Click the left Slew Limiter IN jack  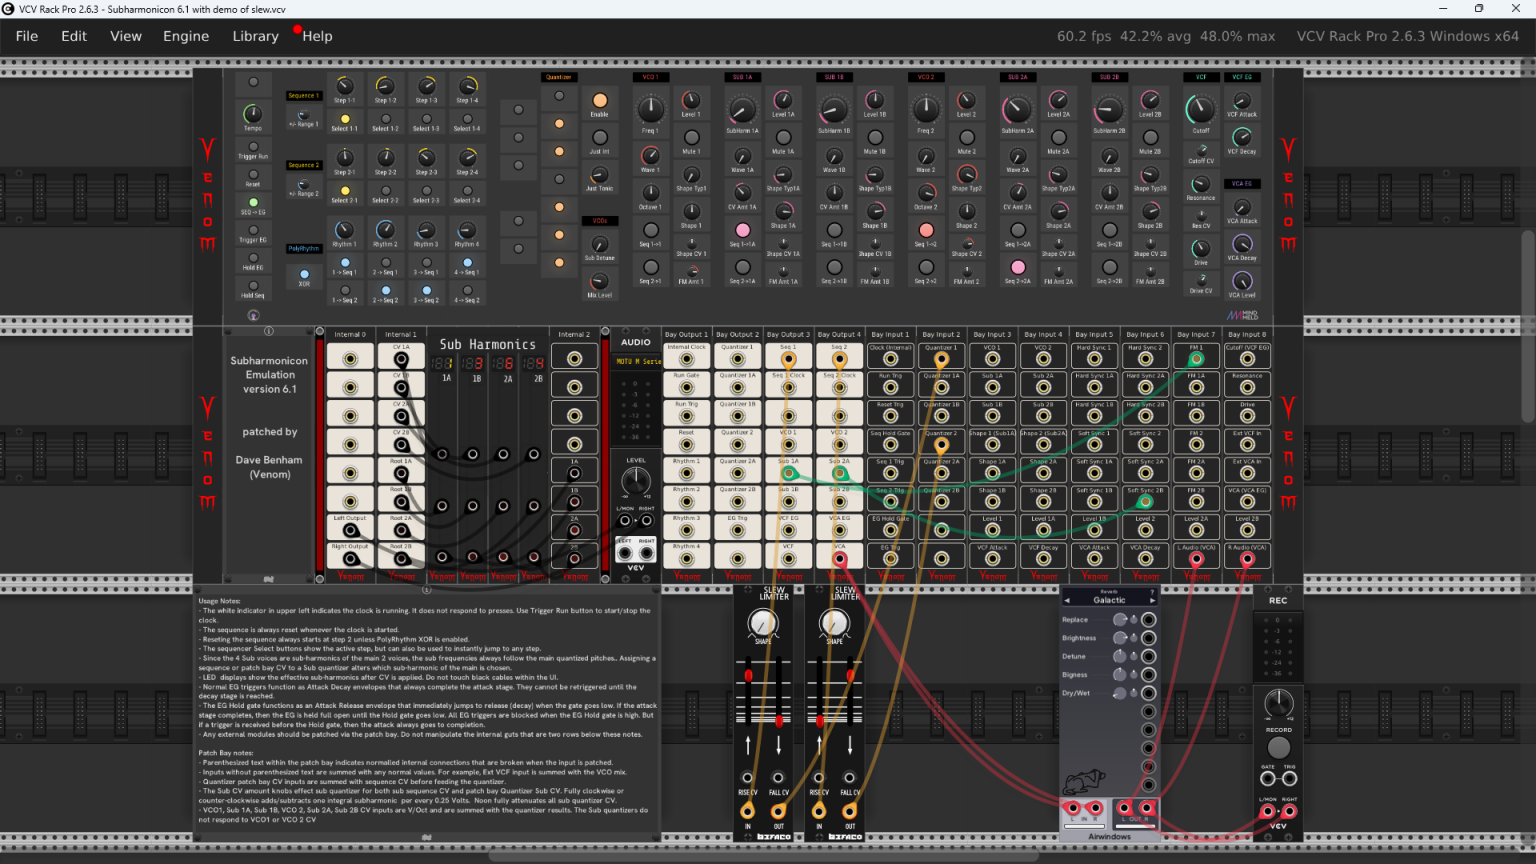(748, 811)
